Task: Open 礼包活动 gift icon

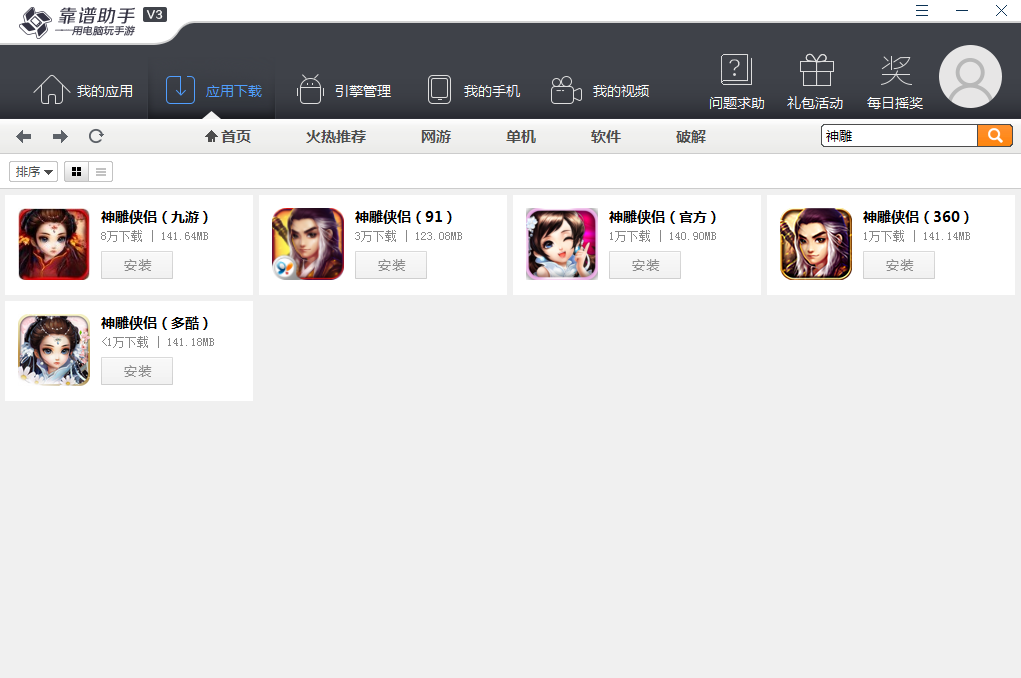Action: click(815, 82)
